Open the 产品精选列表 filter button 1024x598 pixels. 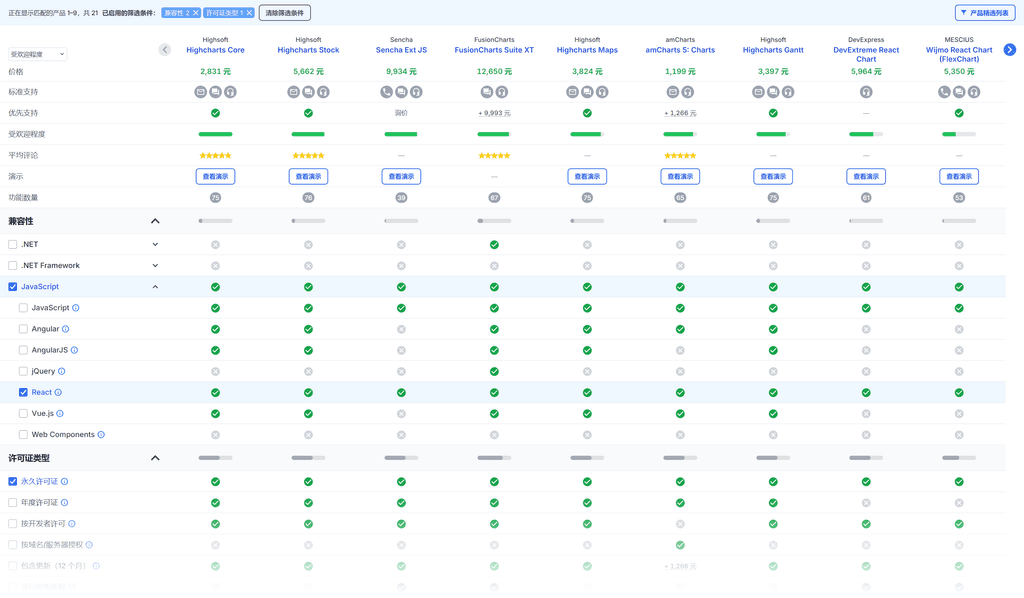click(x=984, y=13)
